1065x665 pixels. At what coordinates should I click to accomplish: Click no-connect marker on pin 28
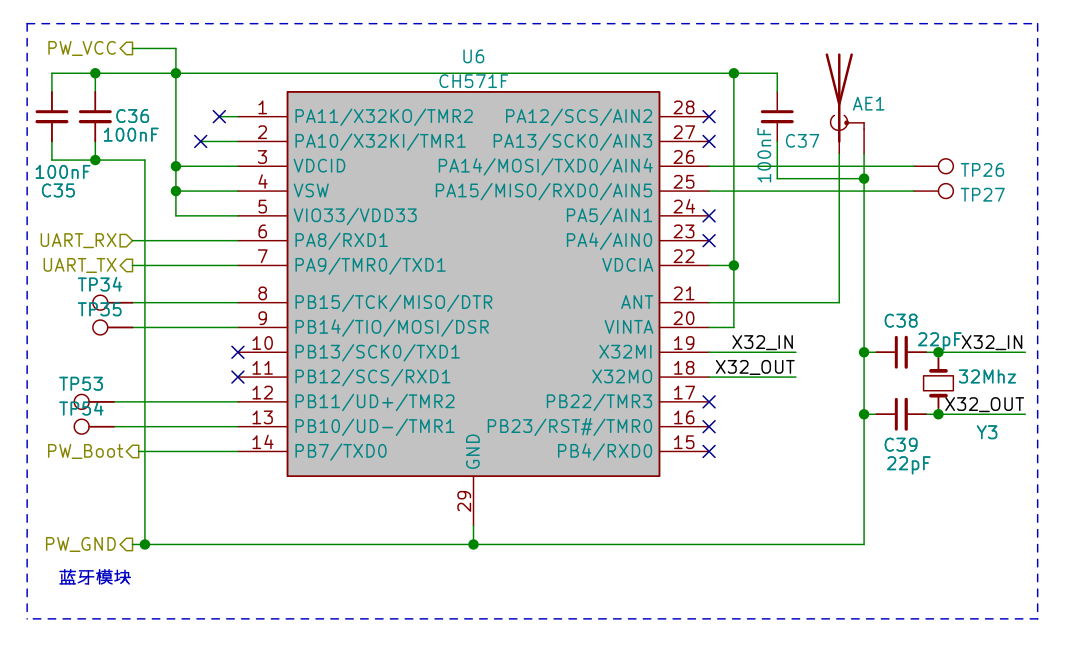[709, 116]
